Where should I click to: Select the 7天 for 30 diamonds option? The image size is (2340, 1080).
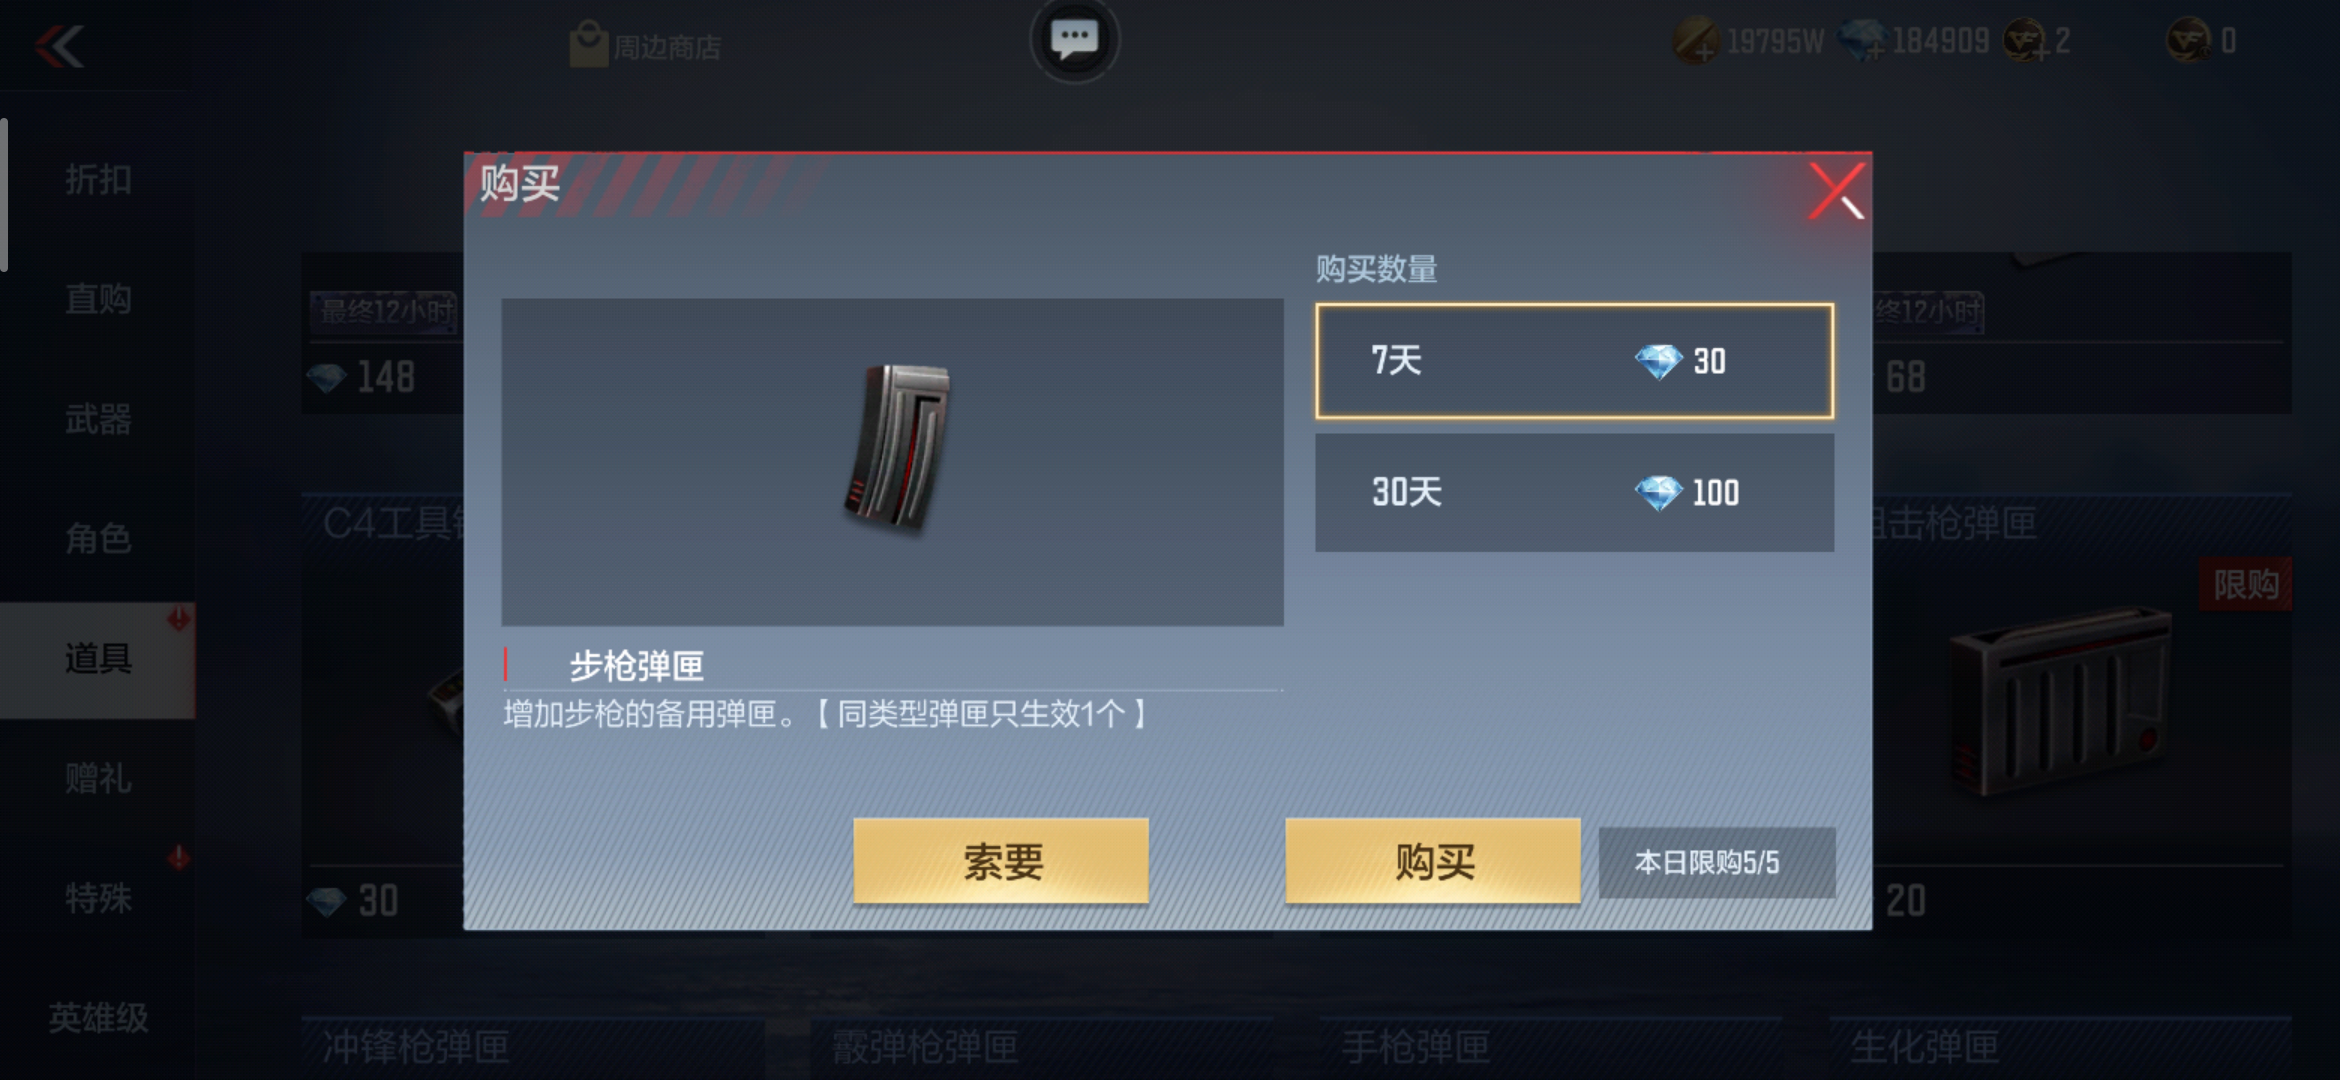pyautogui.click(x=1574, y=361)
